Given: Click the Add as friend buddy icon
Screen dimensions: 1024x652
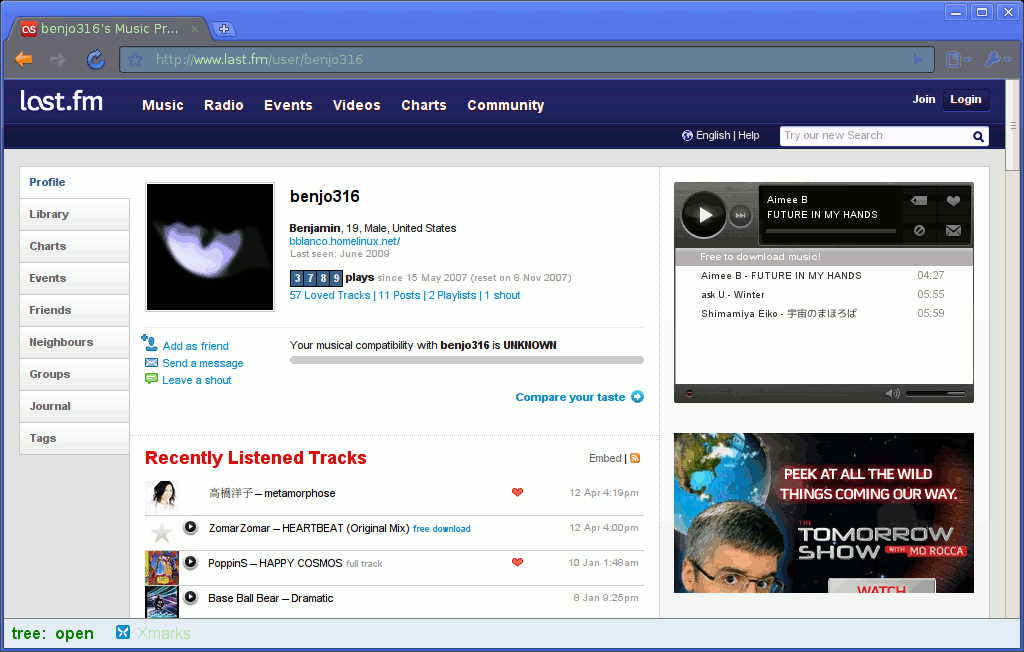Looking at the screenshot, I should pyautogui.click(x=150, y=345).
